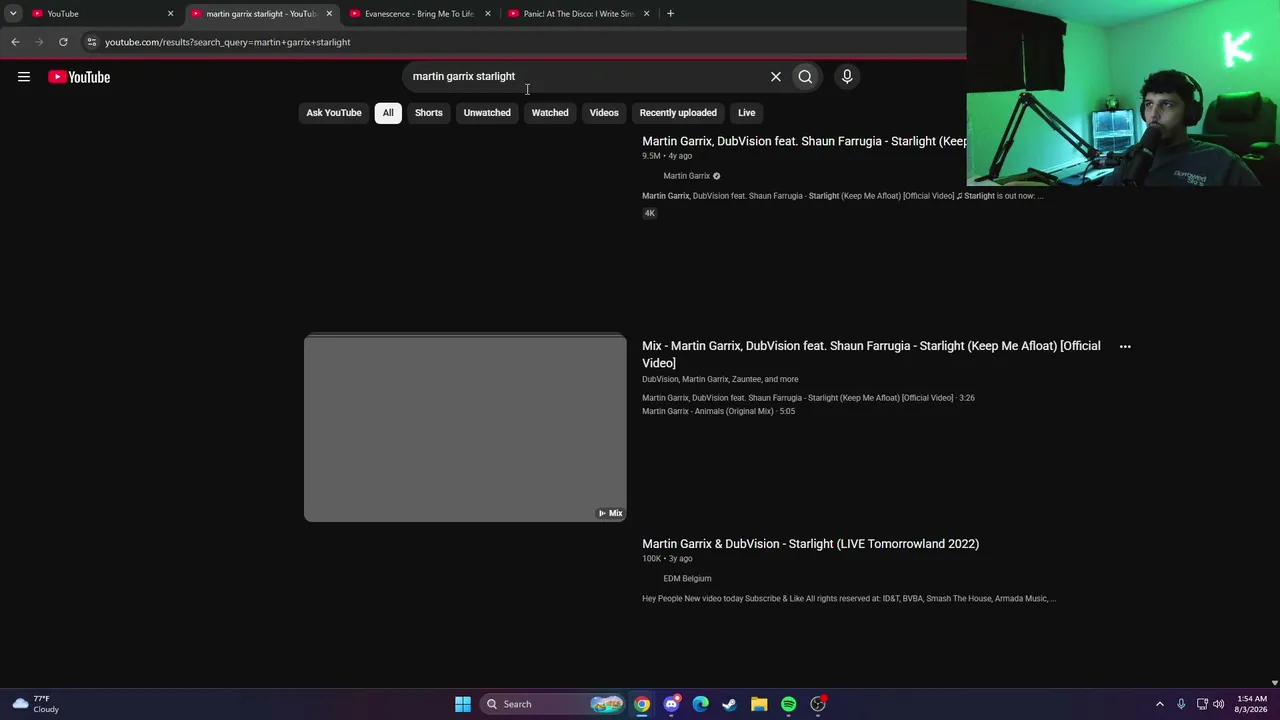Open the Starlight (LIVE Tomorrowland 2022) video title
This screenshot has width=1280, height=720.
[x=810, y=544]
